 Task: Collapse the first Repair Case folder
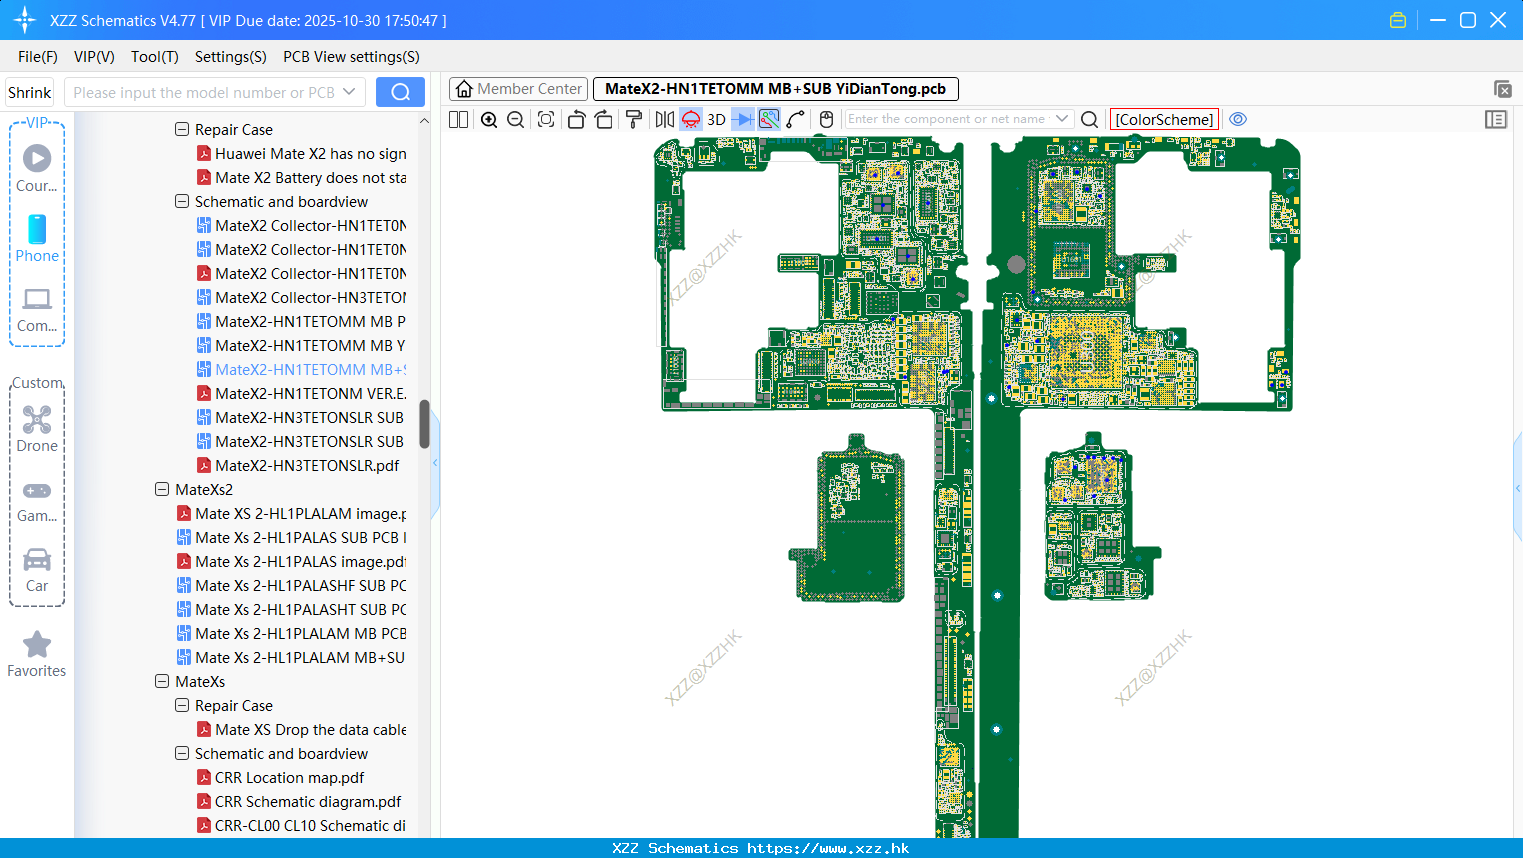(182, 129)
